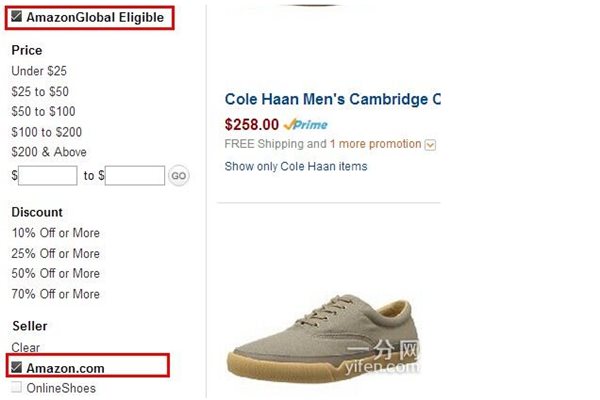
Task: Check the OnlineShoes seller checkbox
Action: click(x=17, y=388)
